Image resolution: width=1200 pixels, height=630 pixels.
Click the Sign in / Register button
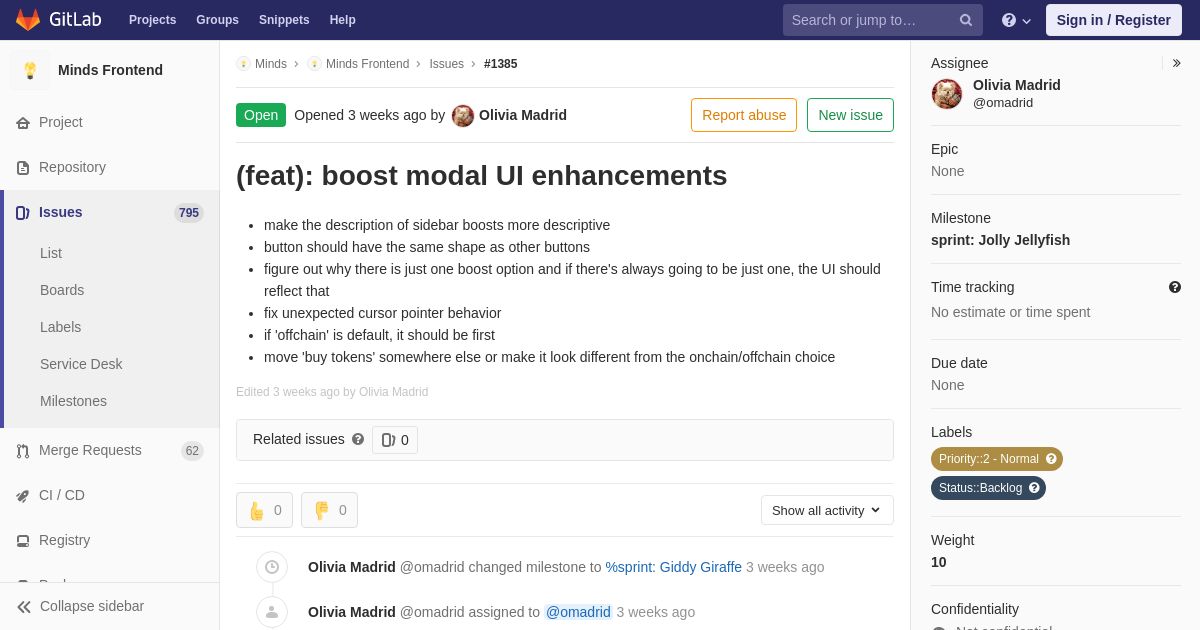tap(1113, 20)
